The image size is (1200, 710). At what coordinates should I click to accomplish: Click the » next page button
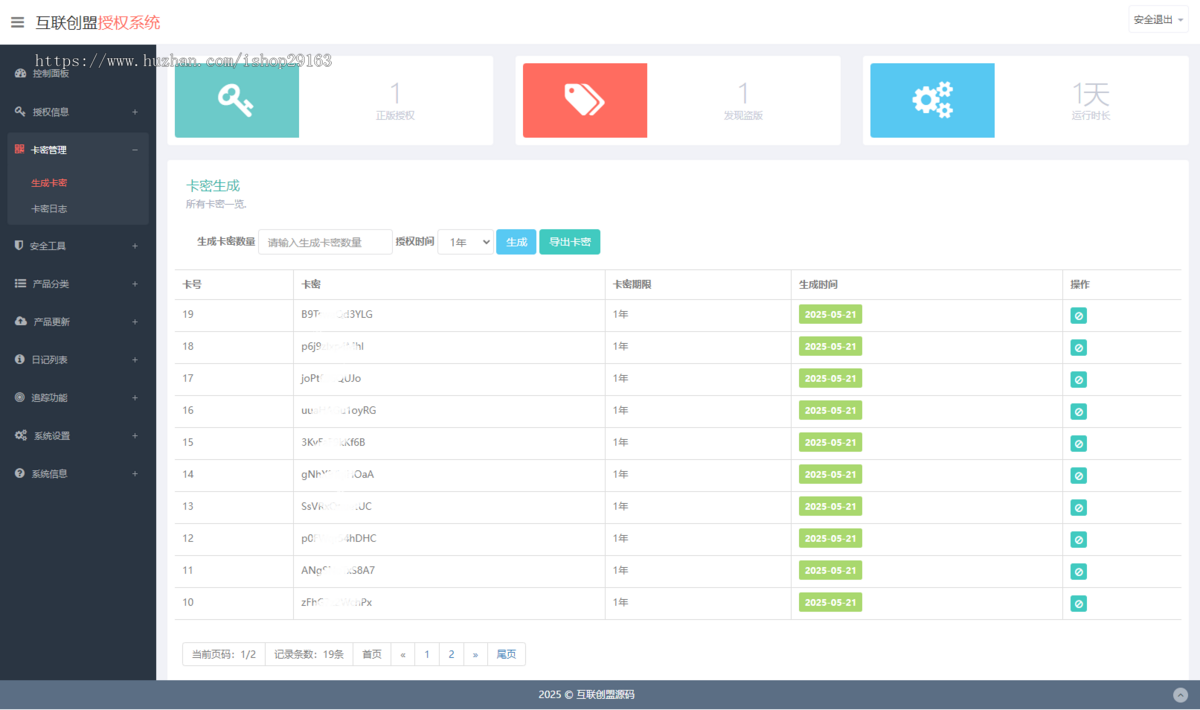(x=475, y=654)
